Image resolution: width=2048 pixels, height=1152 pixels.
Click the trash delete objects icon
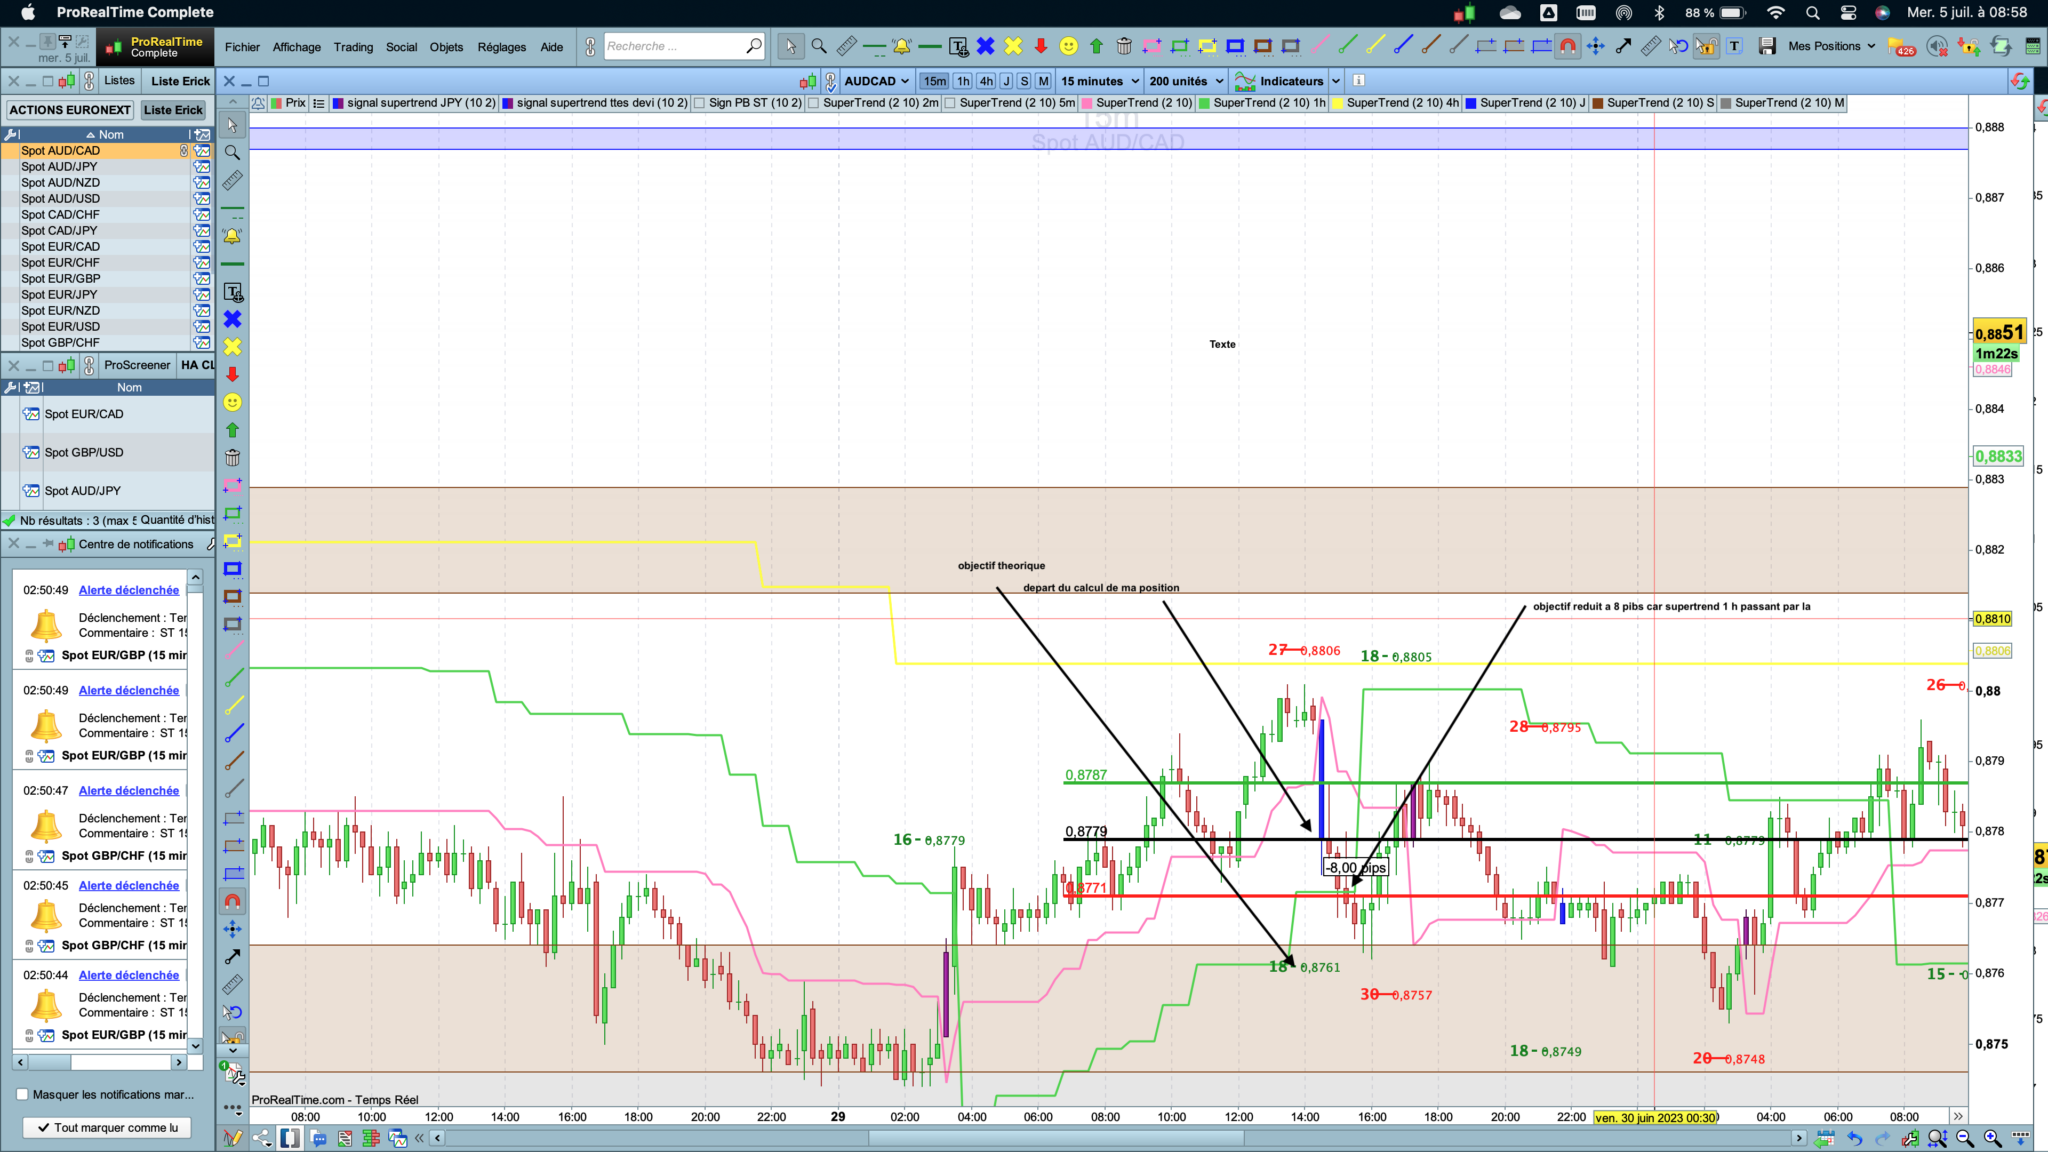[x=1124, y=46]
